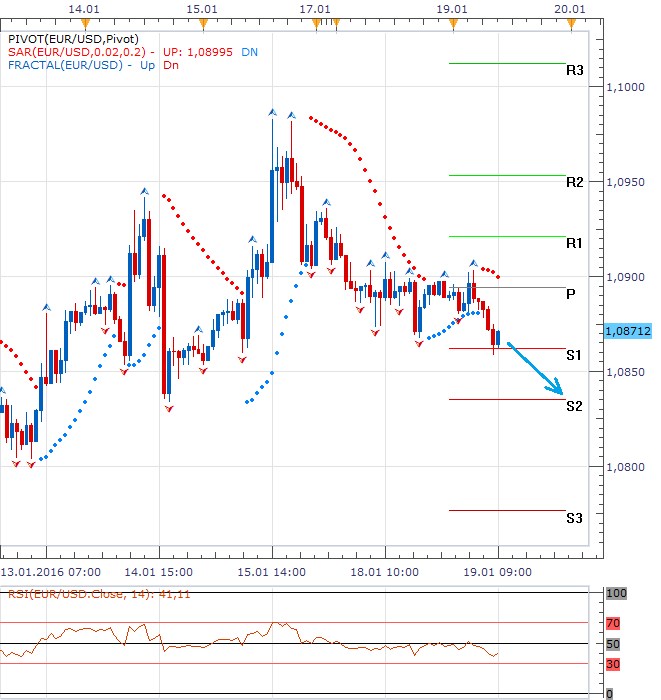
Task: Click the R3 resistance level label
Action: [574, 71]
